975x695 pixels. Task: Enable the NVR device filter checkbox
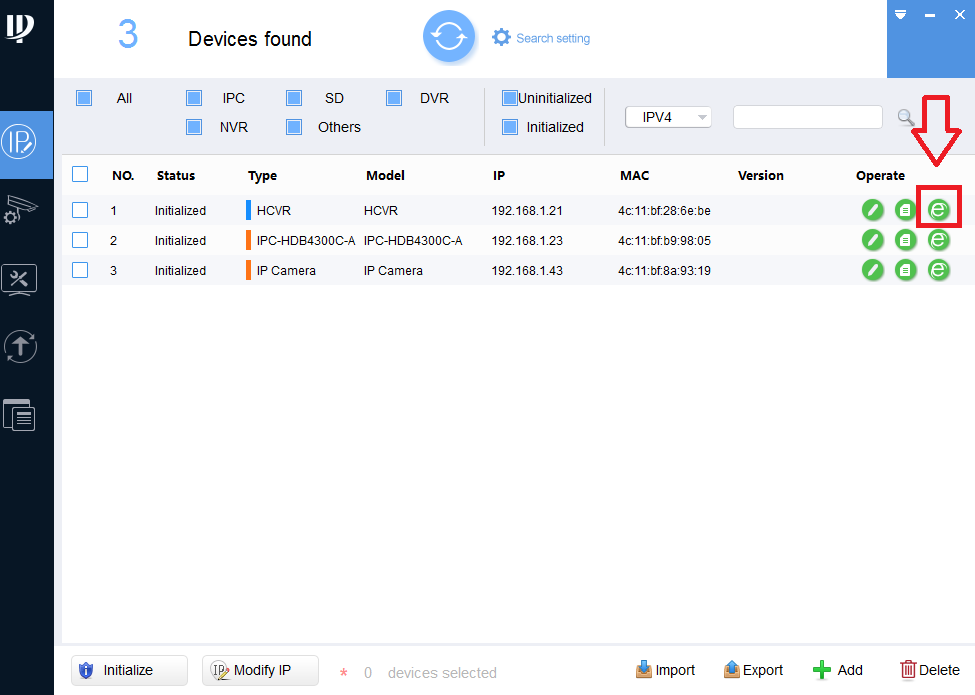pos(193,127)
